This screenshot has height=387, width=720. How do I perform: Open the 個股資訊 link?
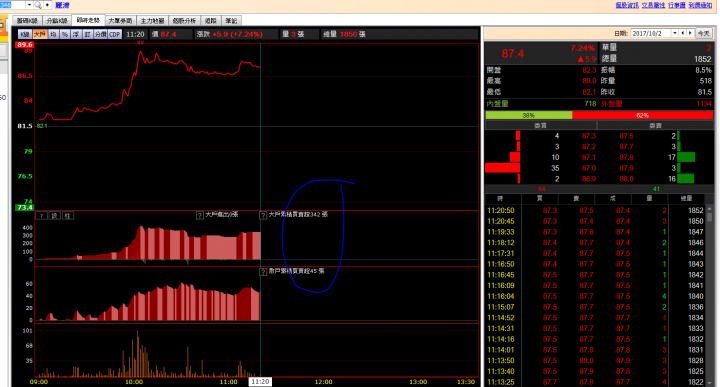point(627,5)
